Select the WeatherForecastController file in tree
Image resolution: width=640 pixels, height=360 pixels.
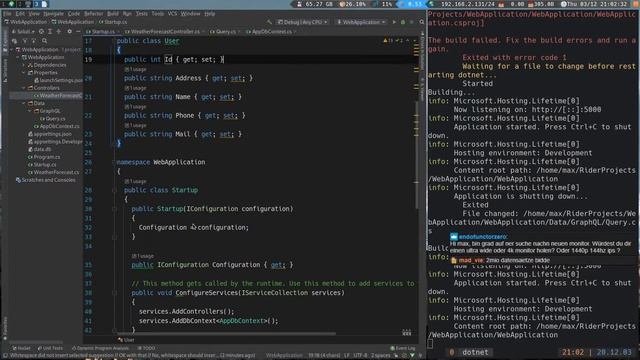58,96
